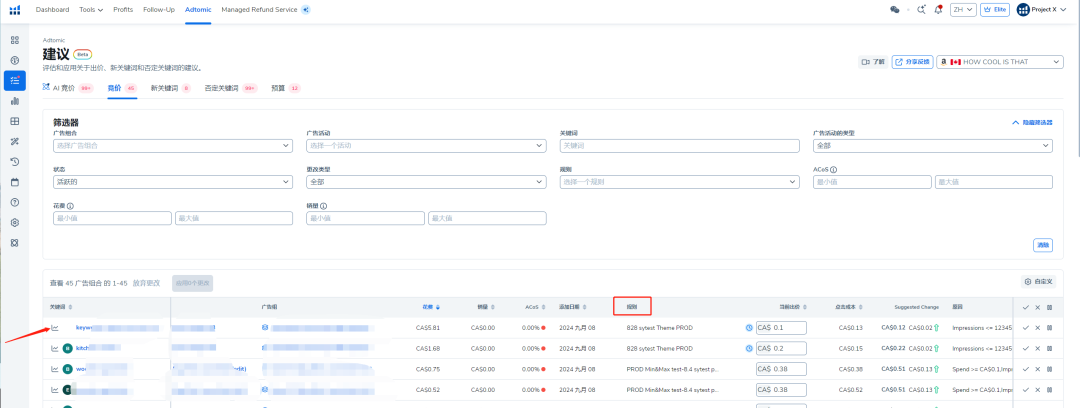
Task: Open the ZH language dropdown
Action: tap(963, 10)
